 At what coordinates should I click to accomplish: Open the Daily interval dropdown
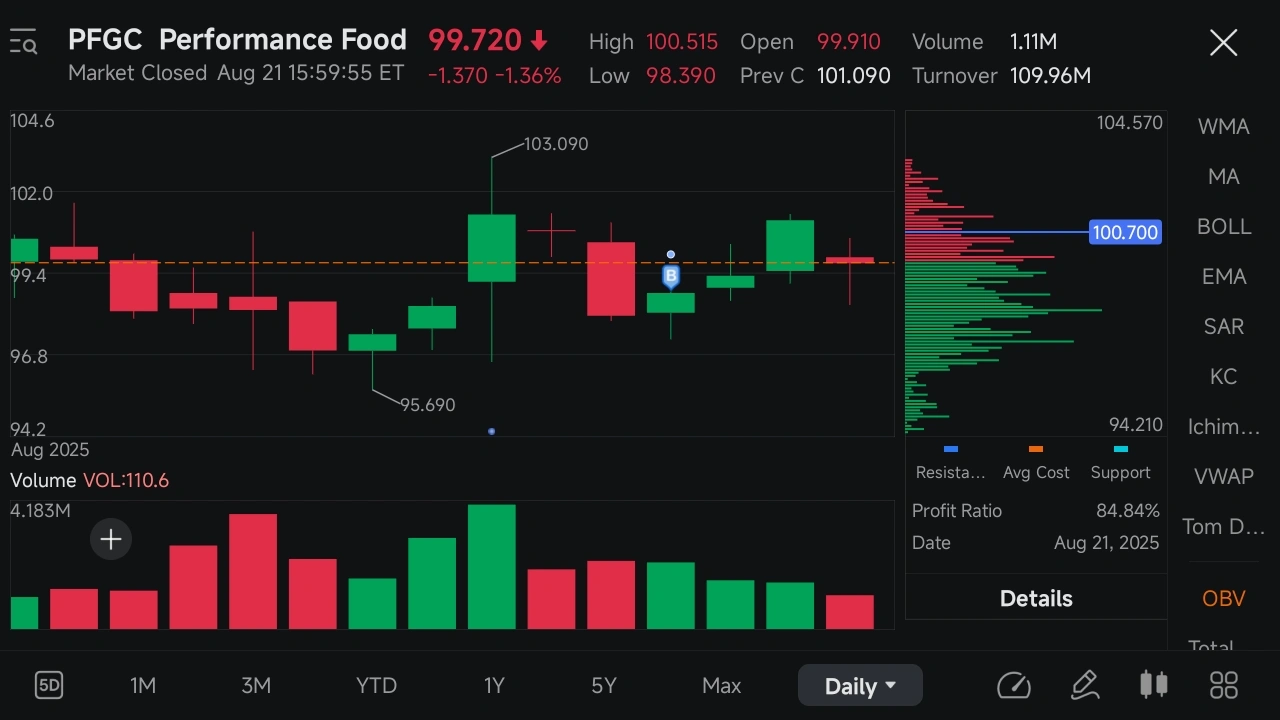point(860,686)
